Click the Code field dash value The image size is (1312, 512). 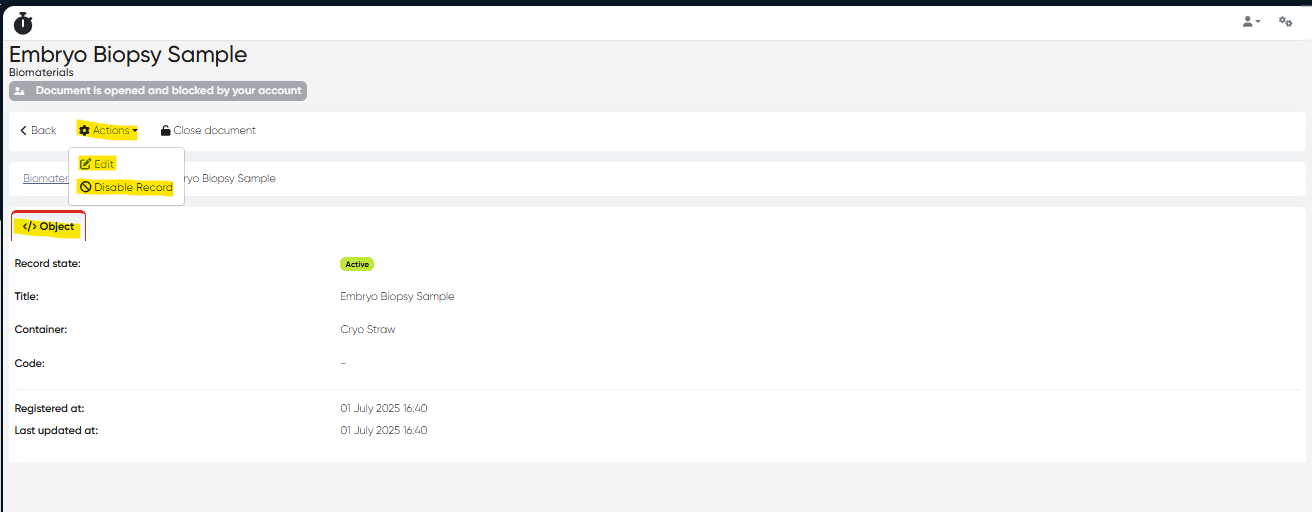coord(343,363)
